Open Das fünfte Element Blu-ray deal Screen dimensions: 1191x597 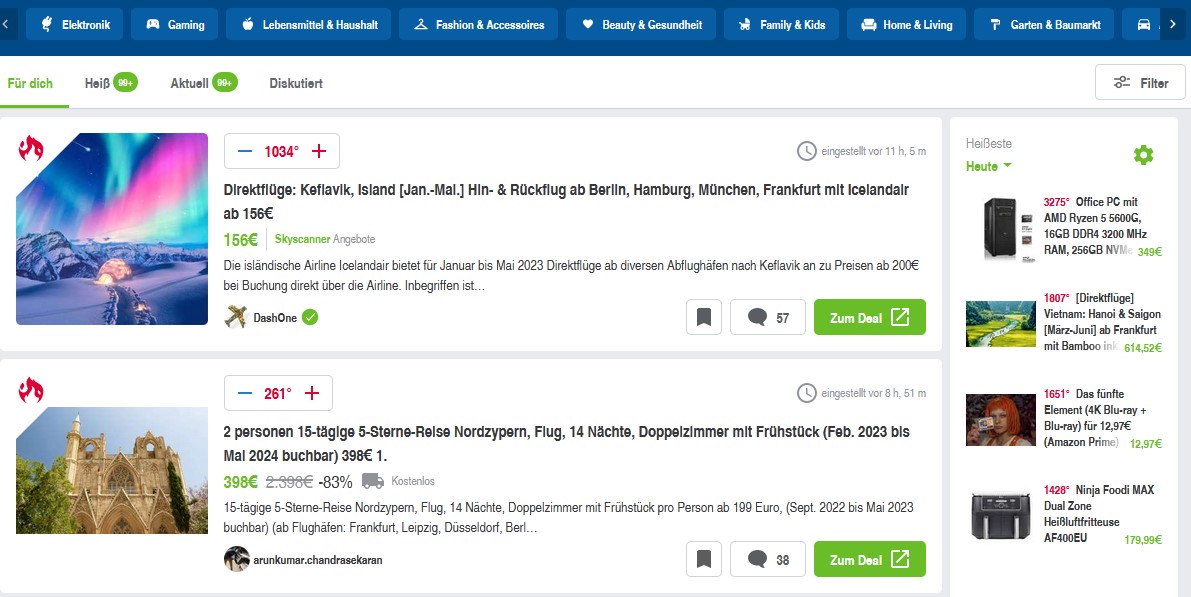(x=1095, y=418)
